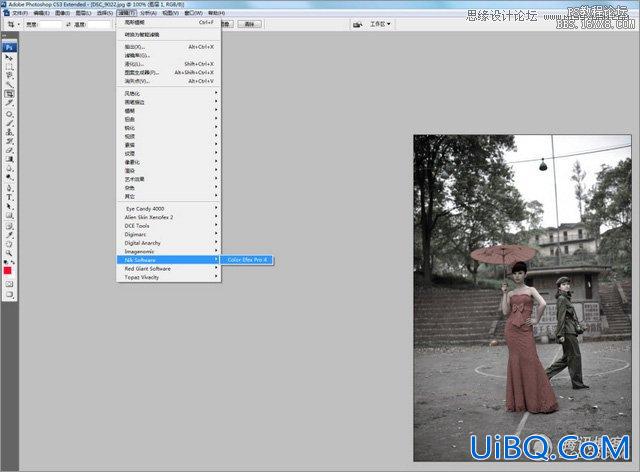Open the 窗口(W) menu
The width and height of the screenshot is (640, 472).
(x=193, y=13)
